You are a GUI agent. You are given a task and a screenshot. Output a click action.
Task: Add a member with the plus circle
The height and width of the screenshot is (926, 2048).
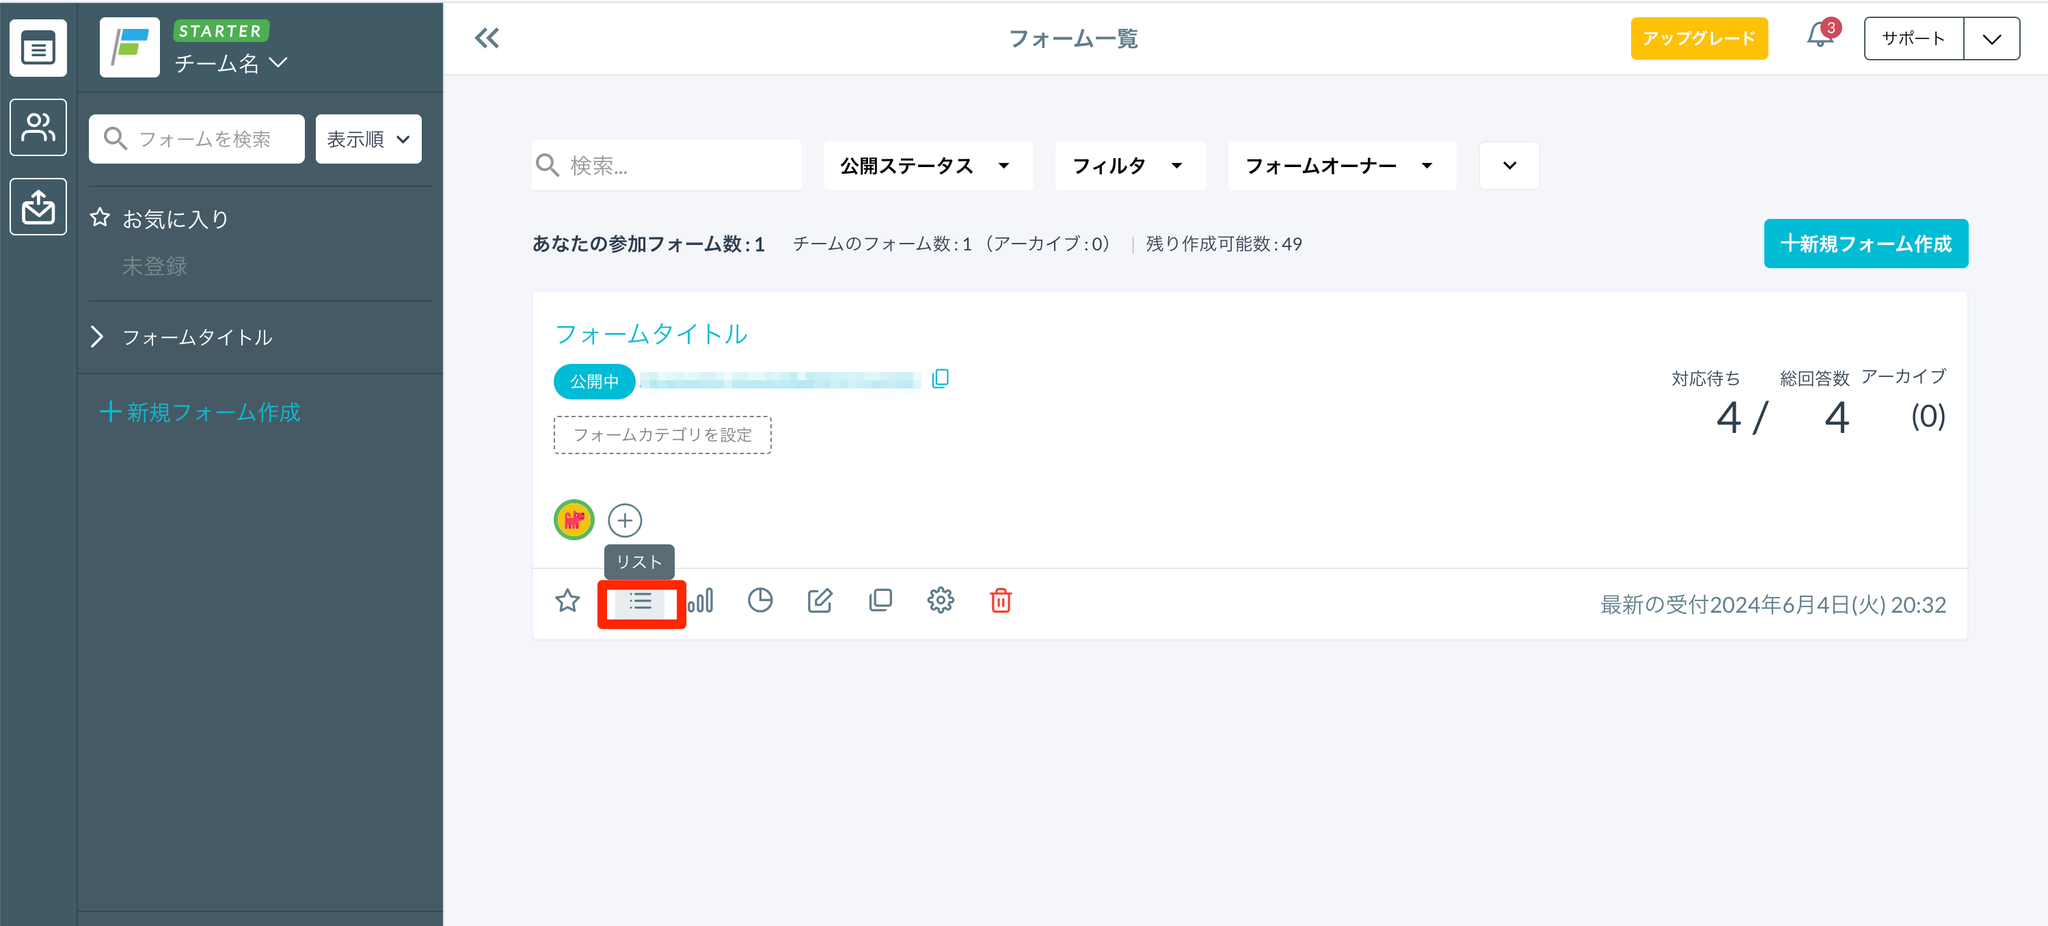point(625,520)
